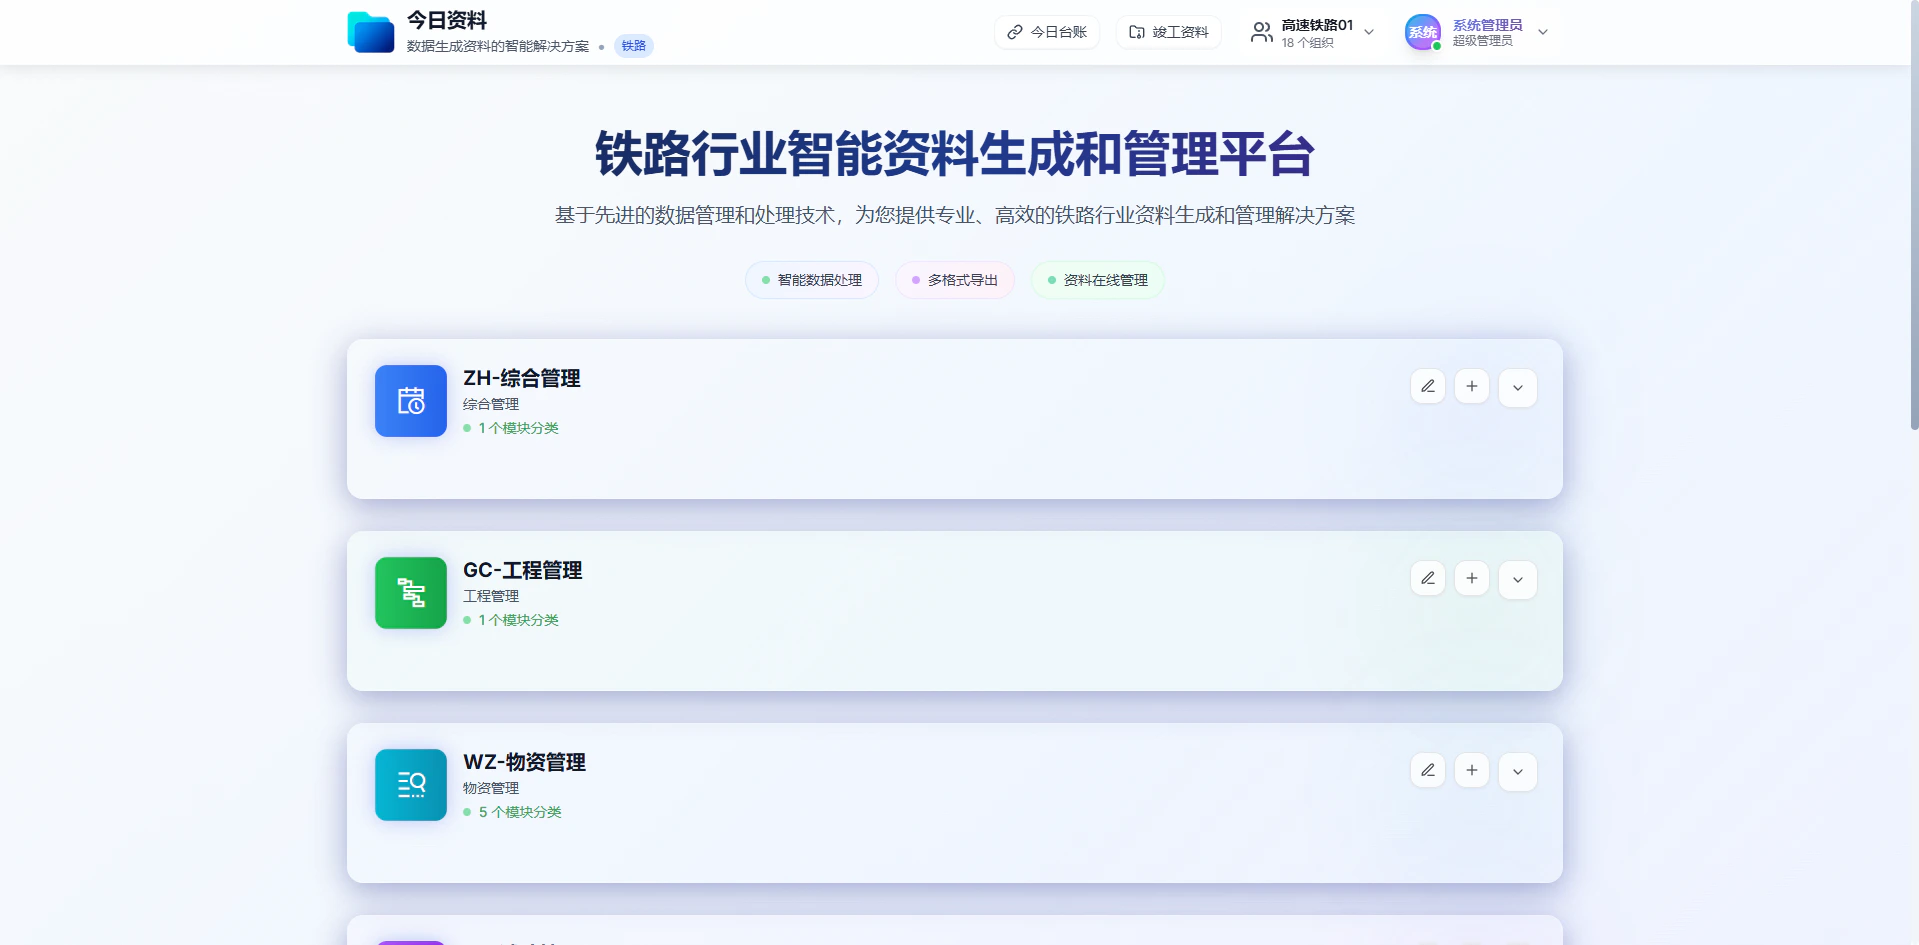This screenshot has width=1919, height=945.
Task: Click the 铁路 tag badge
Action: (x=634, y=46)
